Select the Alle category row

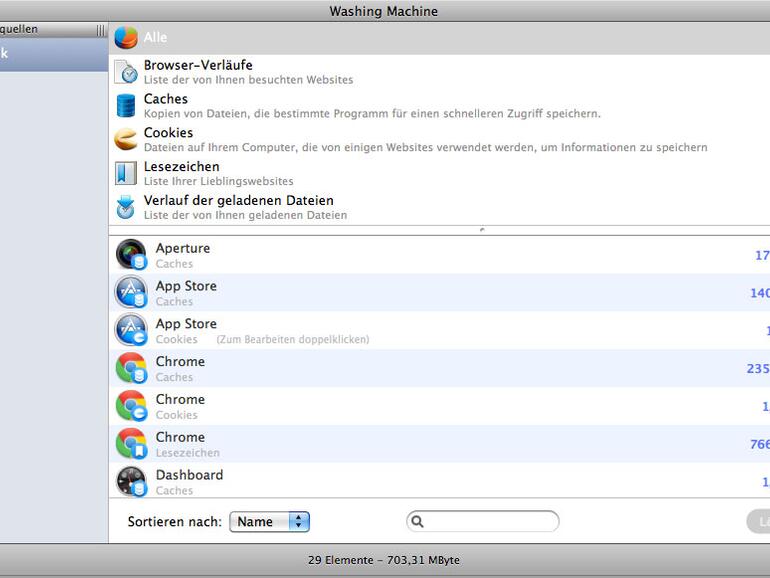(440, 38)
